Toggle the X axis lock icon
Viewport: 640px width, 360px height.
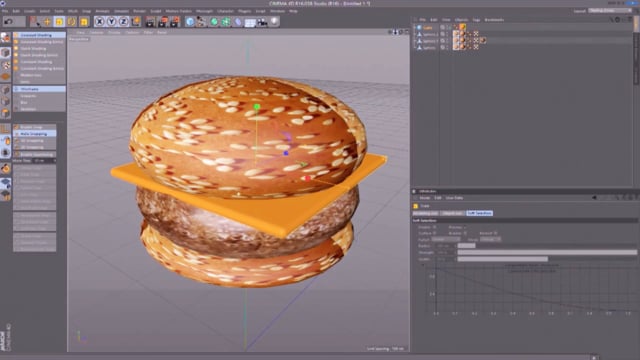coord(99,22)
